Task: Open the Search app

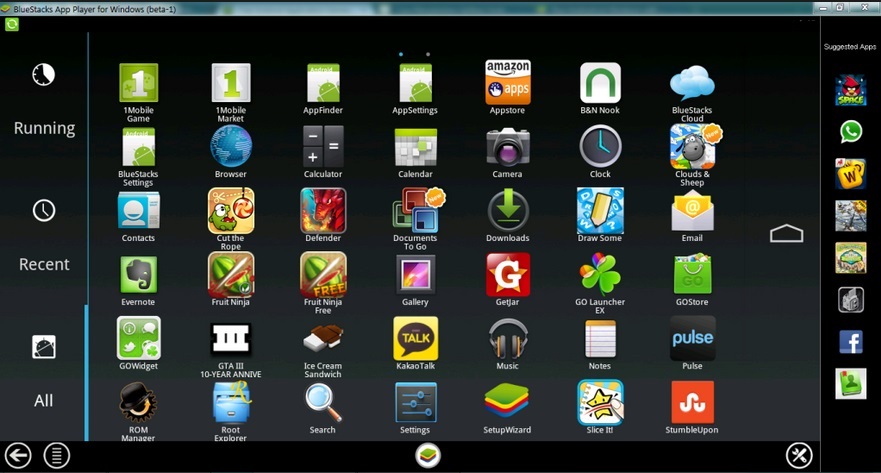Action: 323,402
